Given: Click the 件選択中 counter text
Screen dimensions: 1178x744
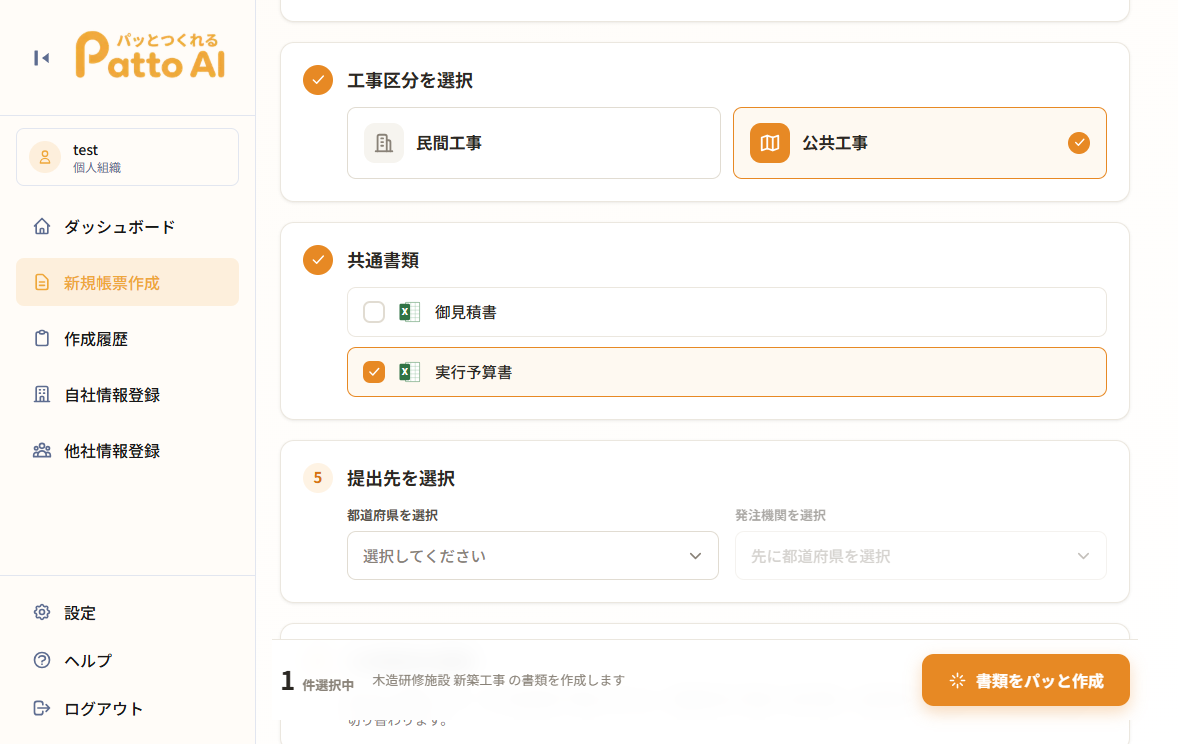Looking at the screenshot, I should 328,685.
